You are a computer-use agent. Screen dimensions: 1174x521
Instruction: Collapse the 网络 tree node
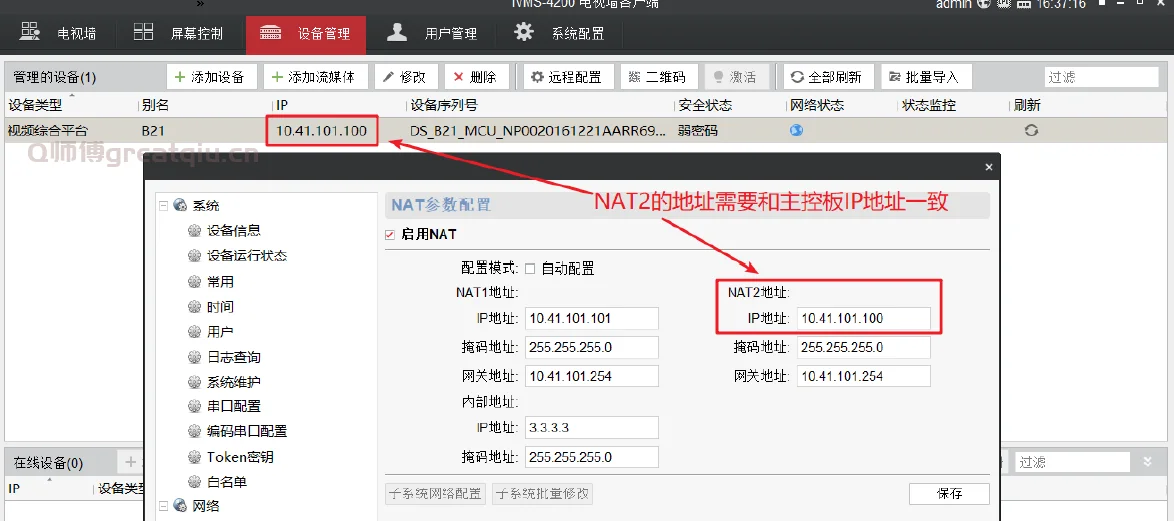164,506
